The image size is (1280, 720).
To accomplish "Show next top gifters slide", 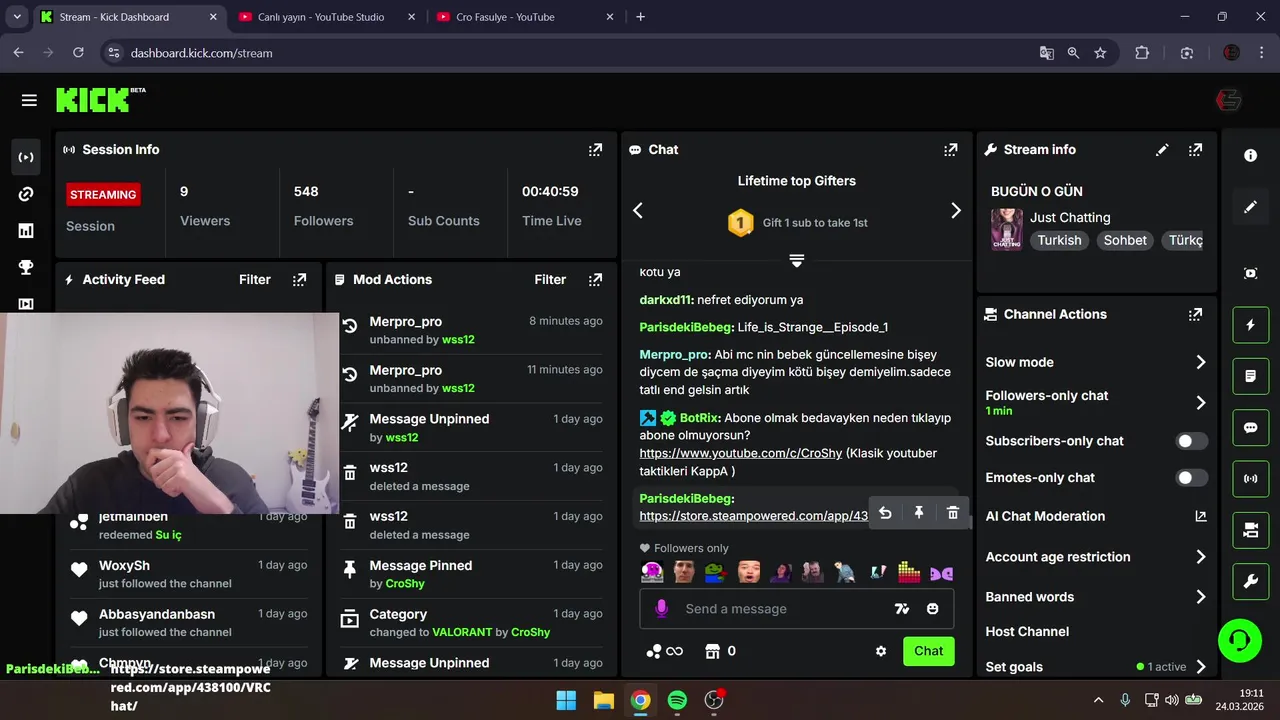I will (955, 210).
